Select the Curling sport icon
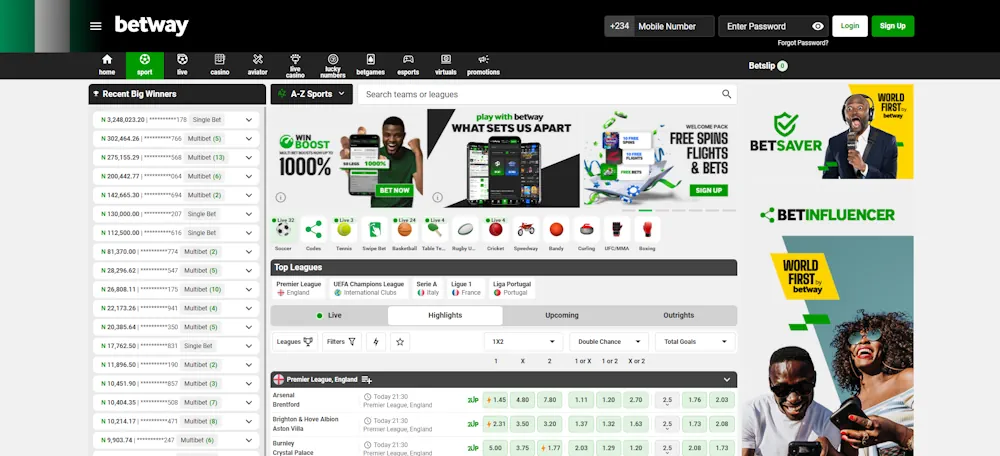Screen dimensions: 1000x456 (x=587, y=230)
